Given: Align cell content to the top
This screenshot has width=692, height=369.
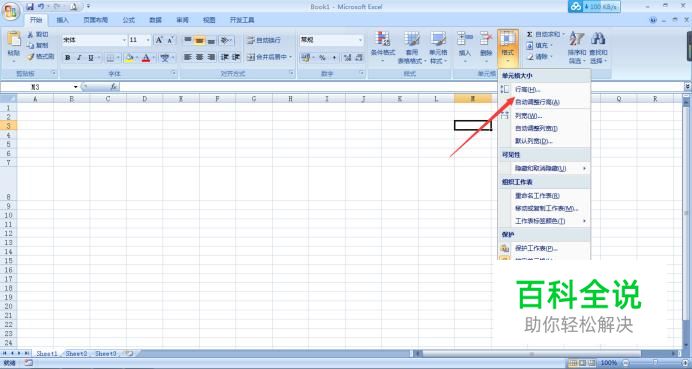Looking at the screenshot, I should pos(188,40).
